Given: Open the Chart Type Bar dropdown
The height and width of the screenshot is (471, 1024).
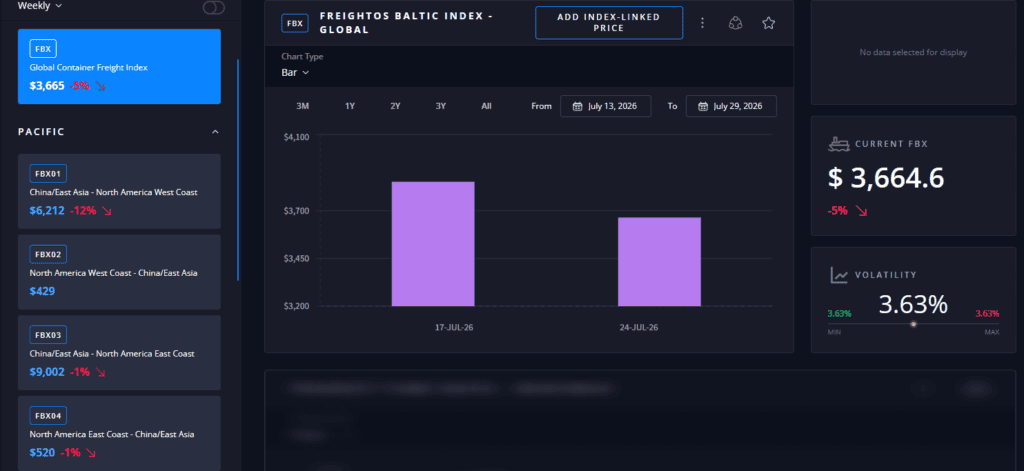Looking at the screenshot, I should [295, 73].
